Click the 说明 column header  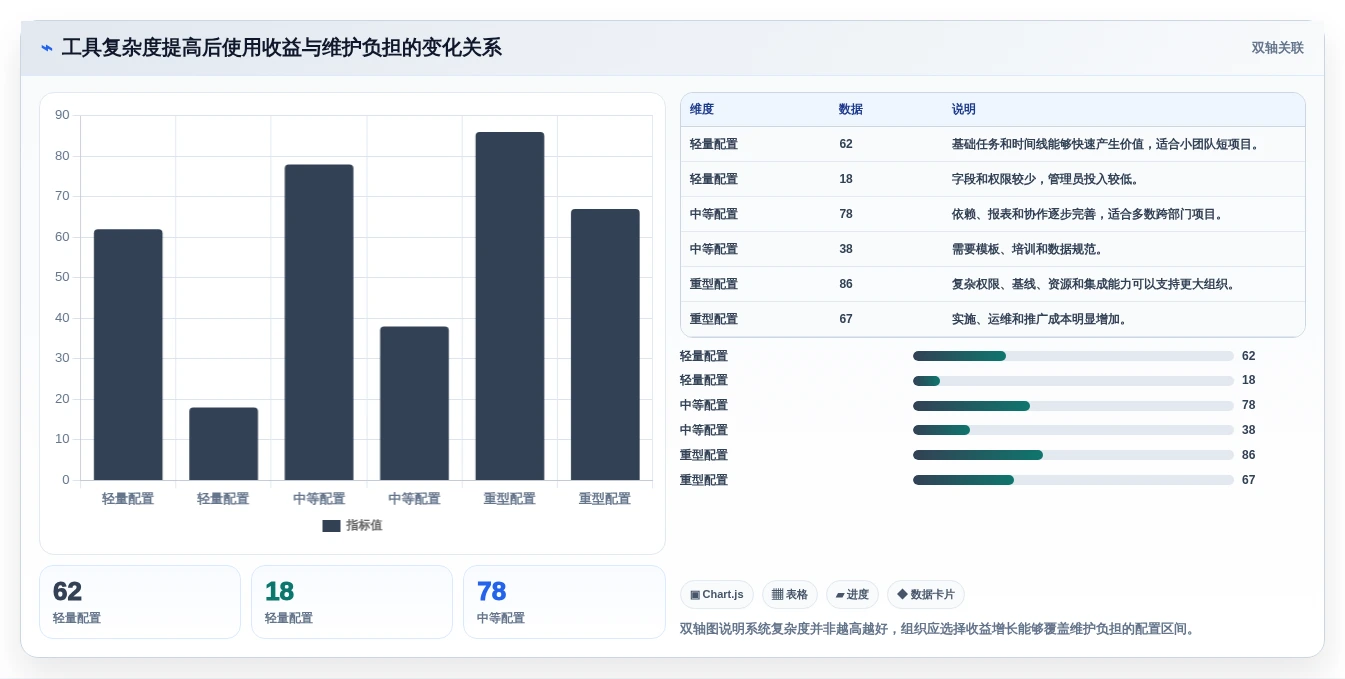[x=964, y=109]
